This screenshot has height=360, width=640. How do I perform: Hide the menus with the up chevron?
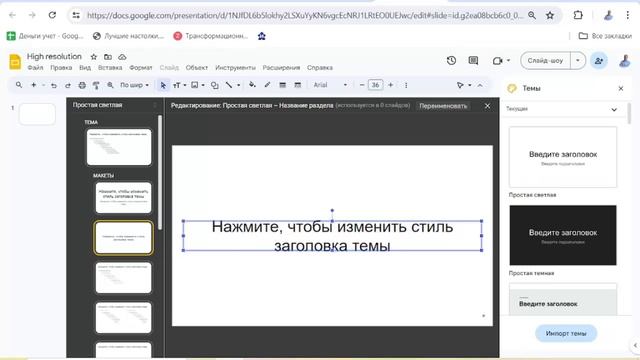(480, 85)
